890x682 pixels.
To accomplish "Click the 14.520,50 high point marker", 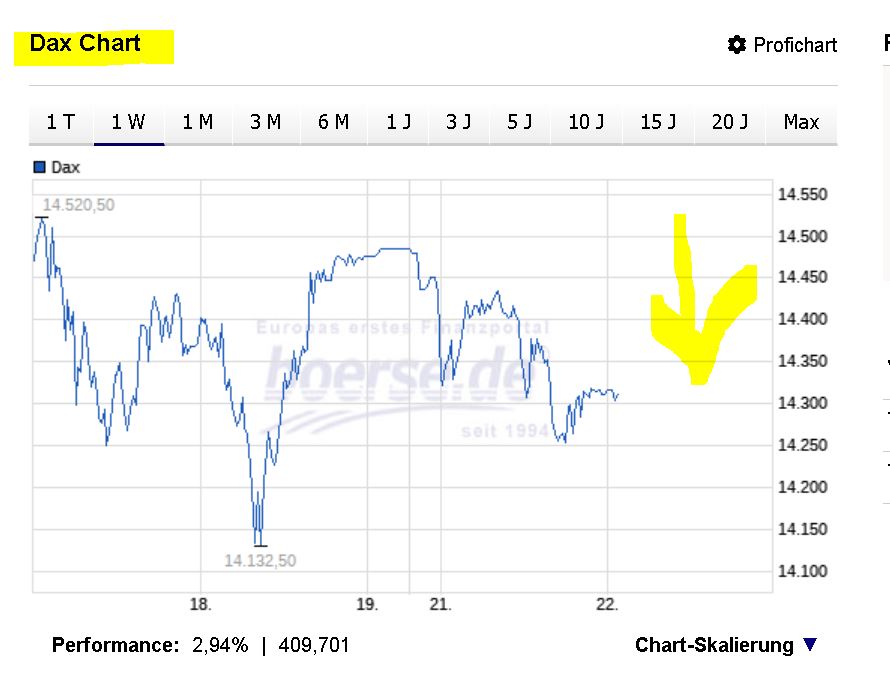I will [78, 205].
